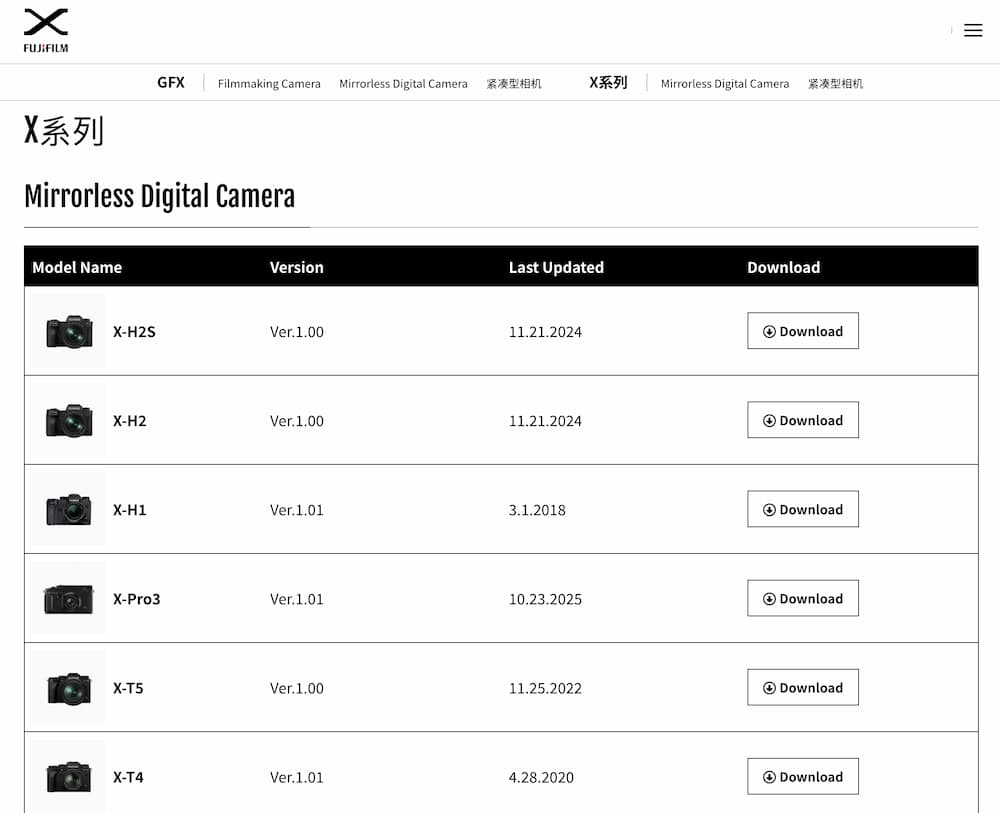Screen dimensions: 1000x813
Task: Download firmware for X-H1
Action: (x=803, y=509)
